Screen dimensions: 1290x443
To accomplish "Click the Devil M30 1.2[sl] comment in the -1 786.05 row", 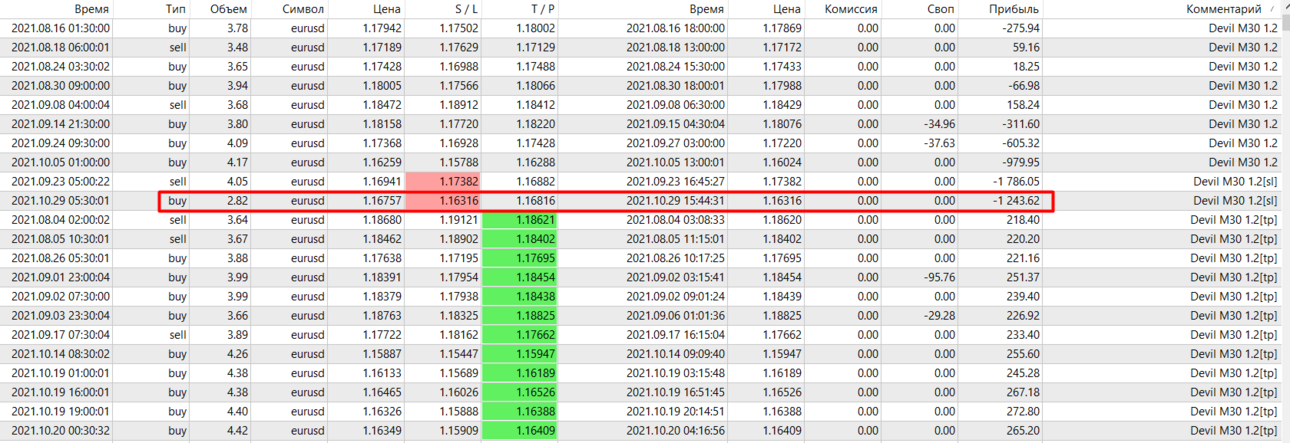I will (x=1235, y=181).
